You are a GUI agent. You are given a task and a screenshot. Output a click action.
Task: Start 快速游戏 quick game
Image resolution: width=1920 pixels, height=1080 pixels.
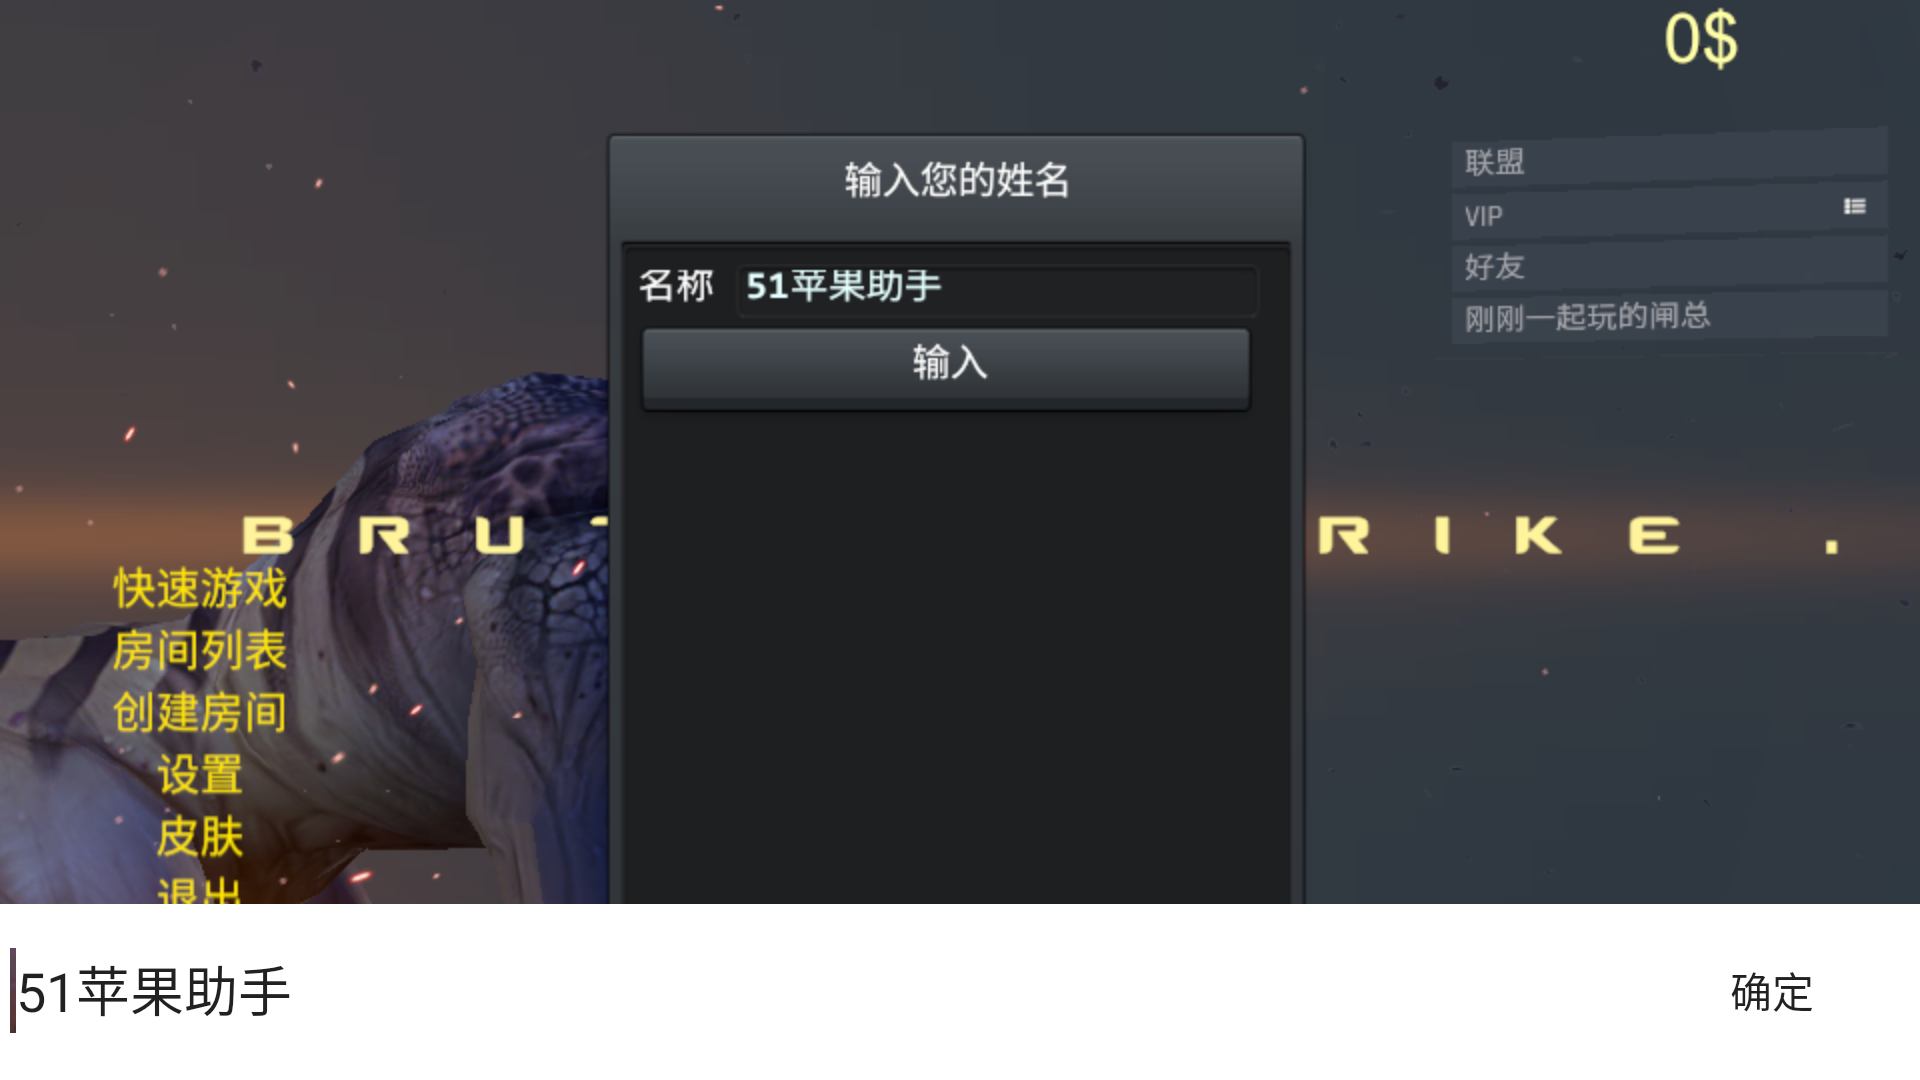pos(200,588)
